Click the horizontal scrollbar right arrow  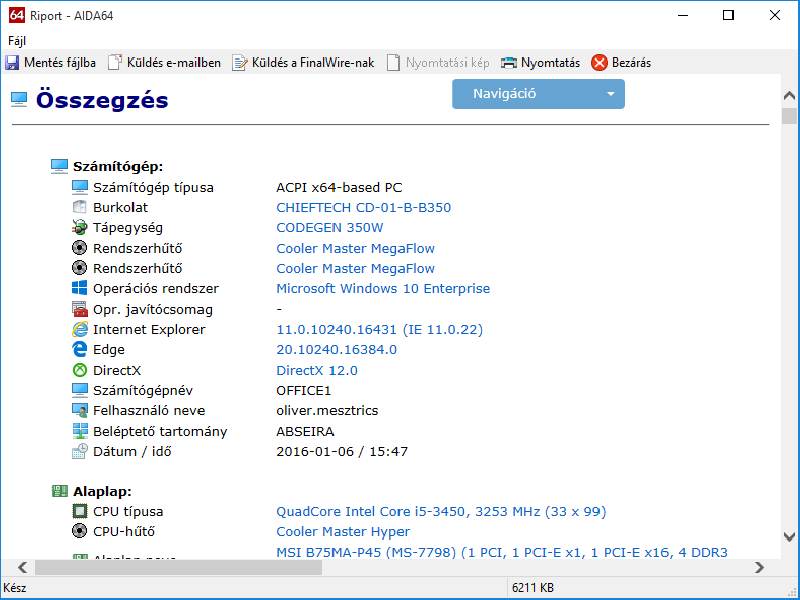759,567
